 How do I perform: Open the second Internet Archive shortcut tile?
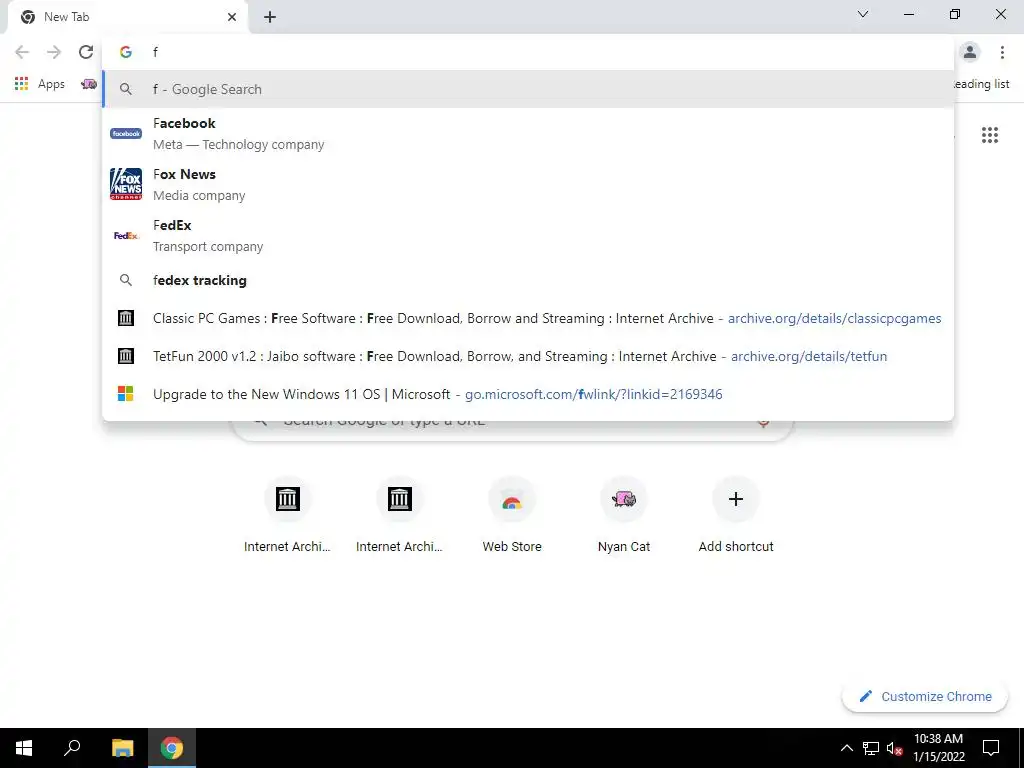399,515
